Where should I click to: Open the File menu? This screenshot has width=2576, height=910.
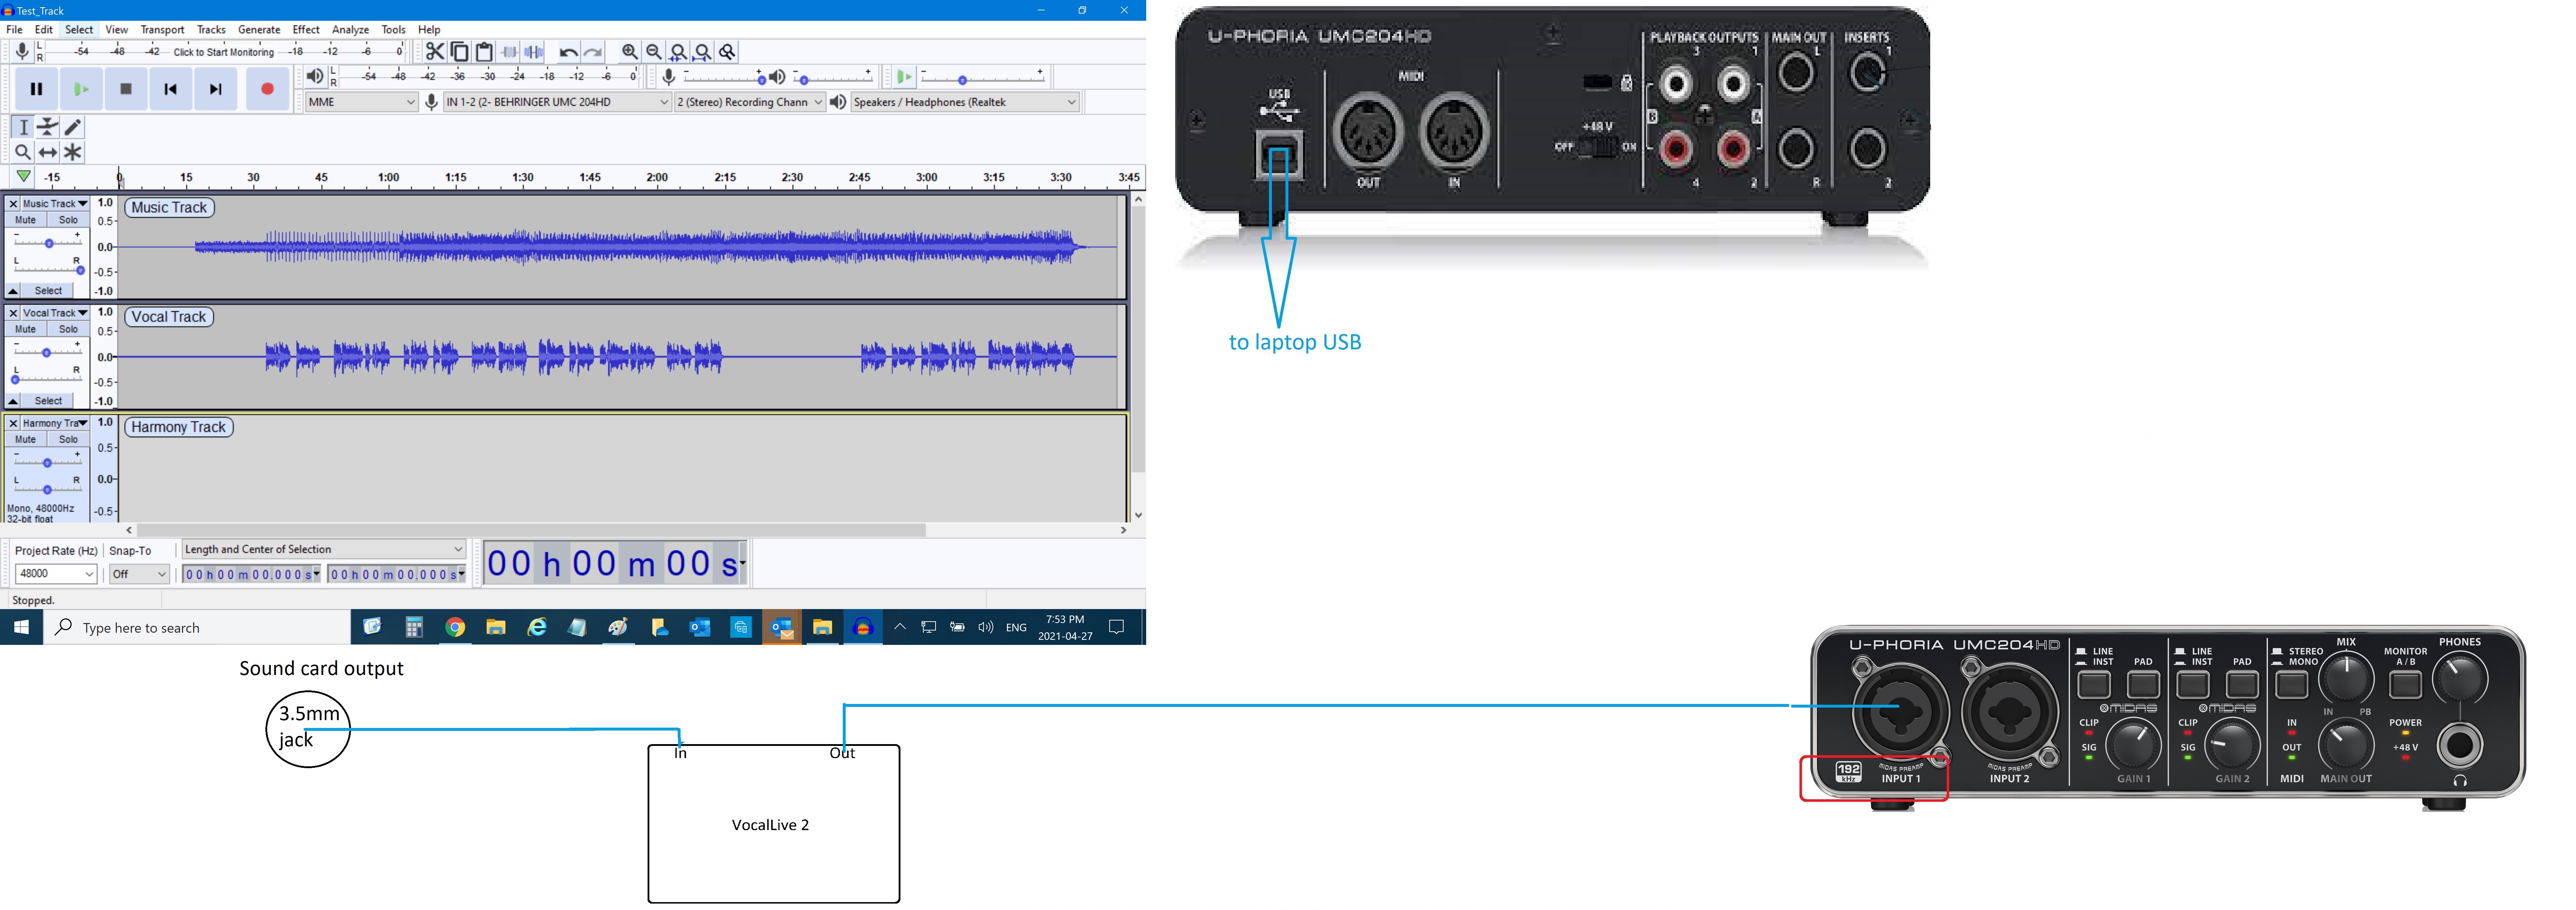coord(14,30)
